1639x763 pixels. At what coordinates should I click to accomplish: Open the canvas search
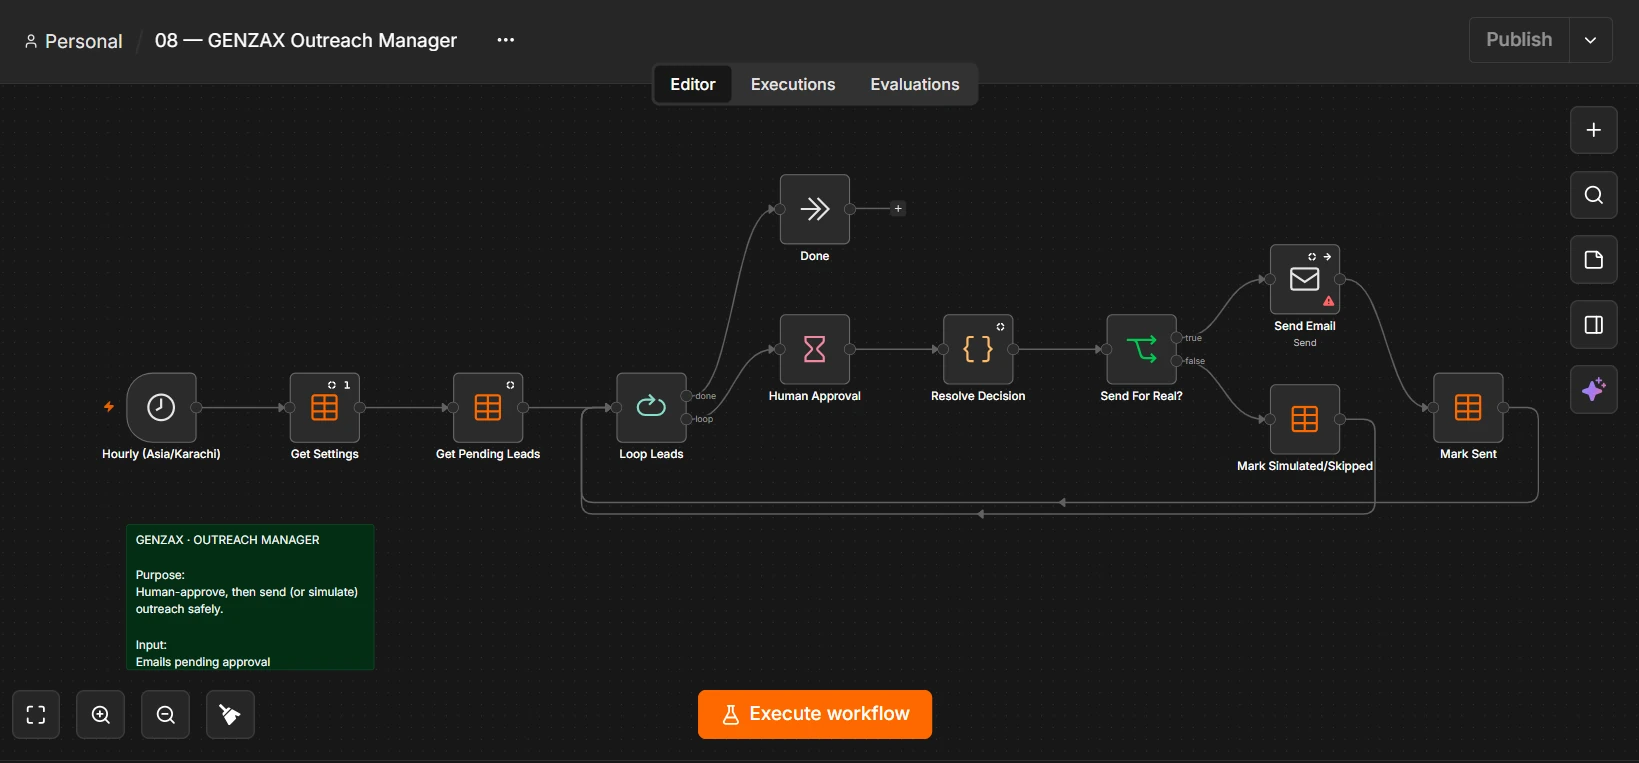click(1594, 195)
